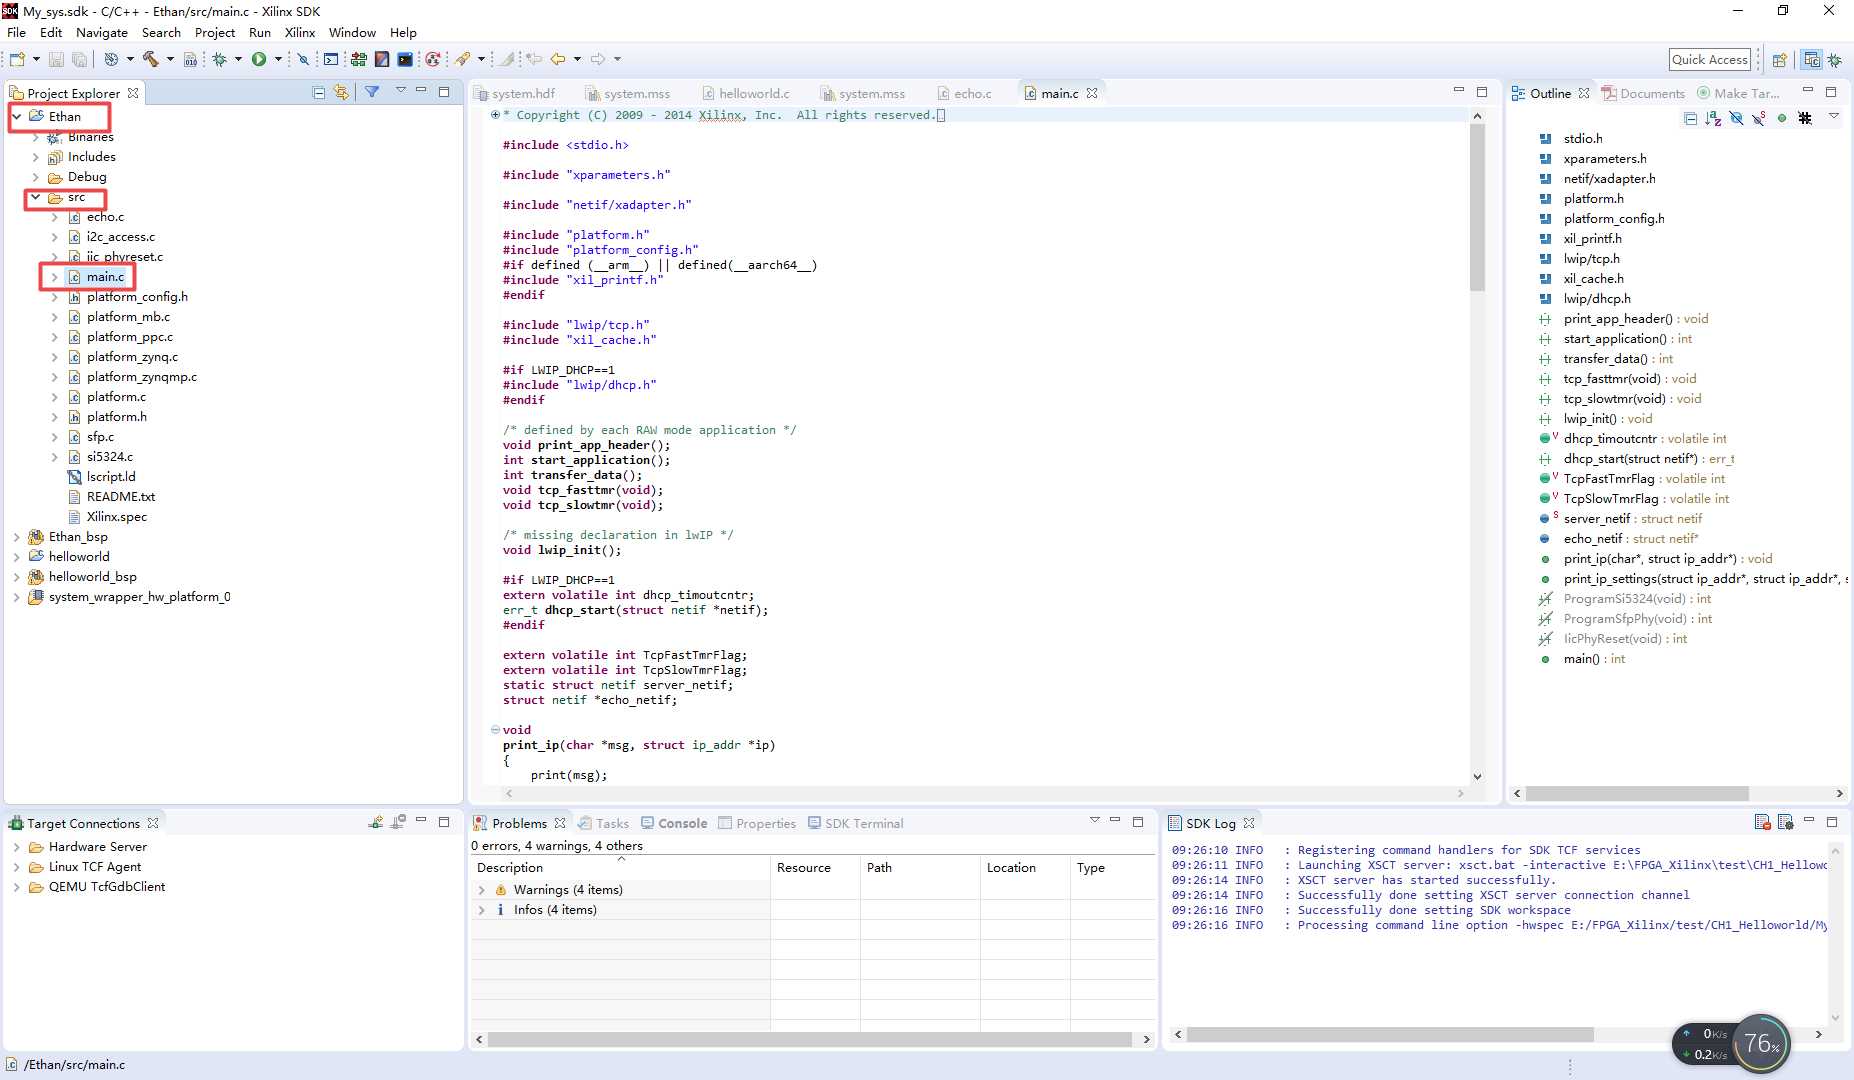This screenshot has width=1854, height=1080.
Task: Collapse the src folder node
Action: point(35,197)
